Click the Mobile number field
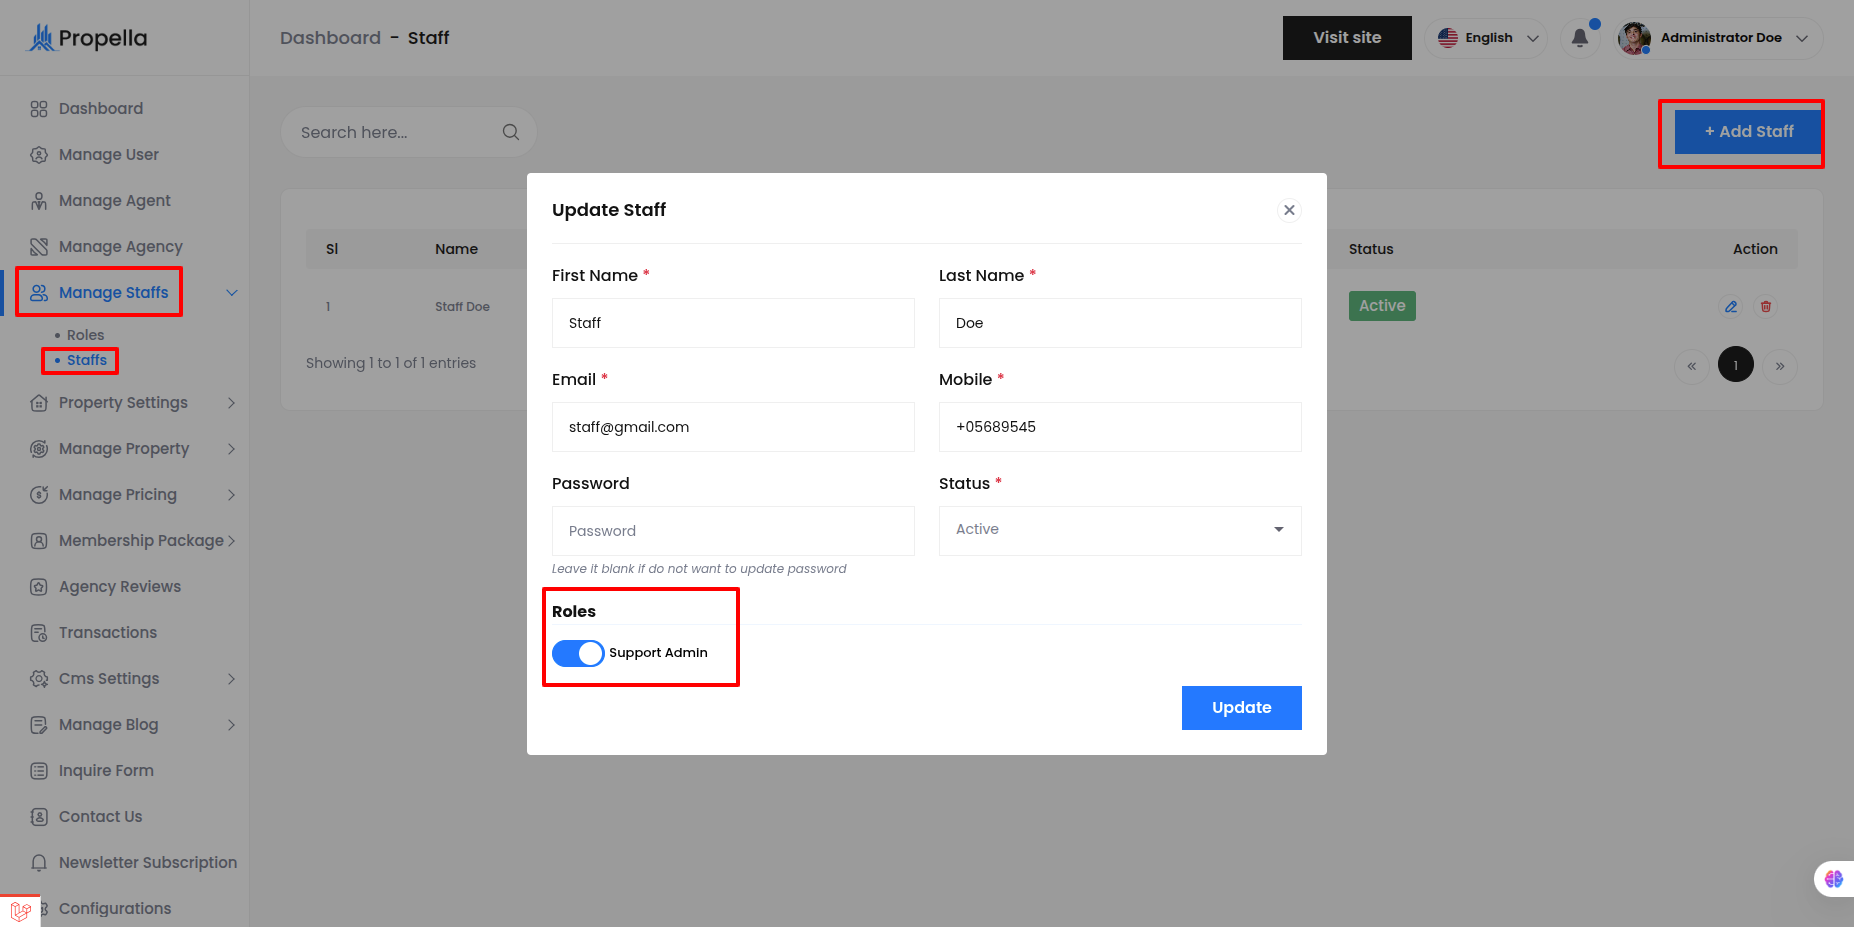Screen dimensions: 1854x927 [1120, 427]
